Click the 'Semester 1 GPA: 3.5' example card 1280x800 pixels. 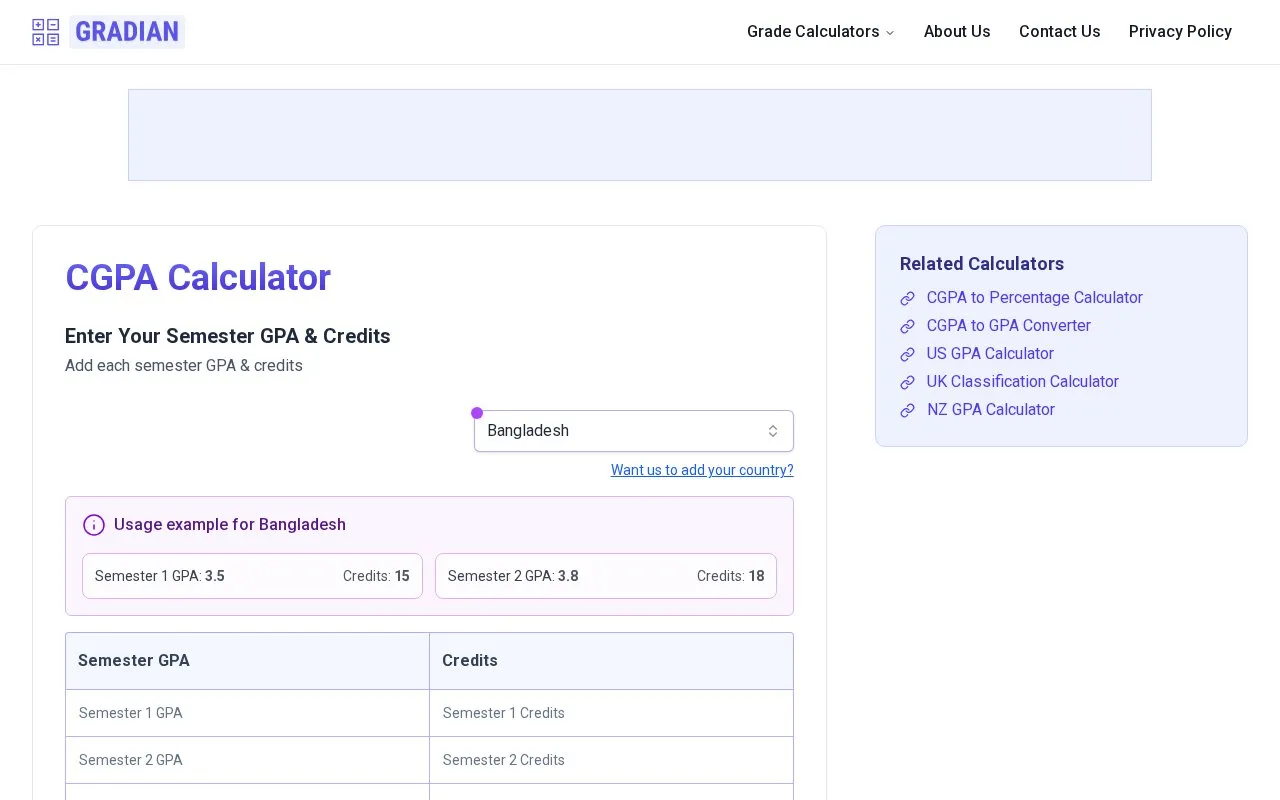pos(252,576)
